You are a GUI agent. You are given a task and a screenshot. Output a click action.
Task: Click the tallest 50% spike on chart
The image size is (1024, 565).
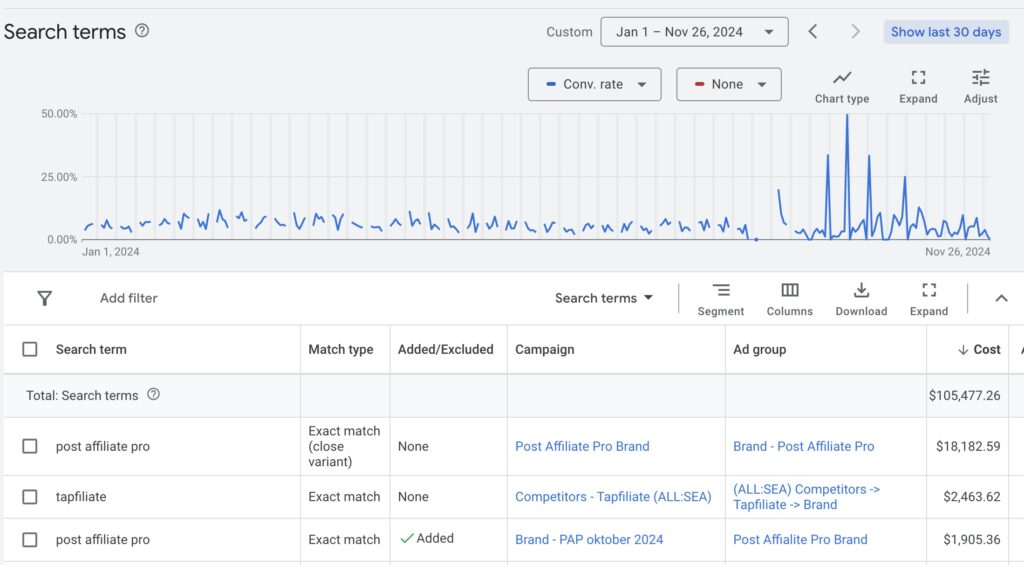point(847,116)
